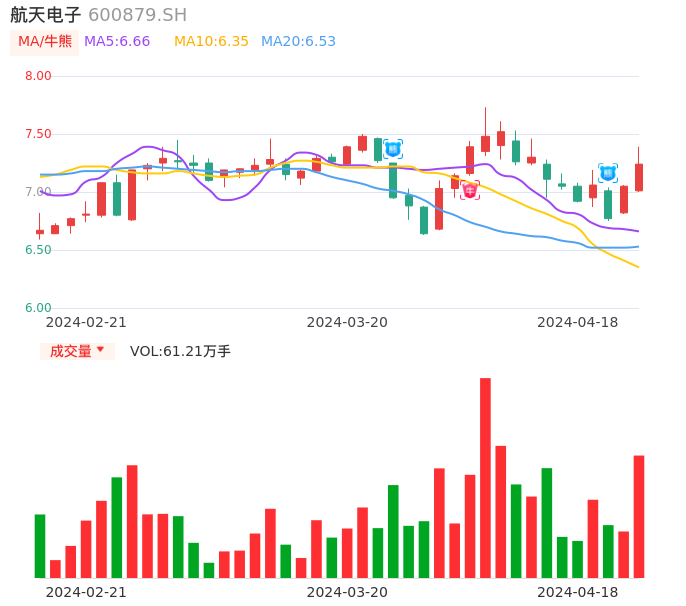Click the blue bear marker near 2024-03-20
Image resolution: width=686 pixels, height=606 pixels.
point(393,149)
